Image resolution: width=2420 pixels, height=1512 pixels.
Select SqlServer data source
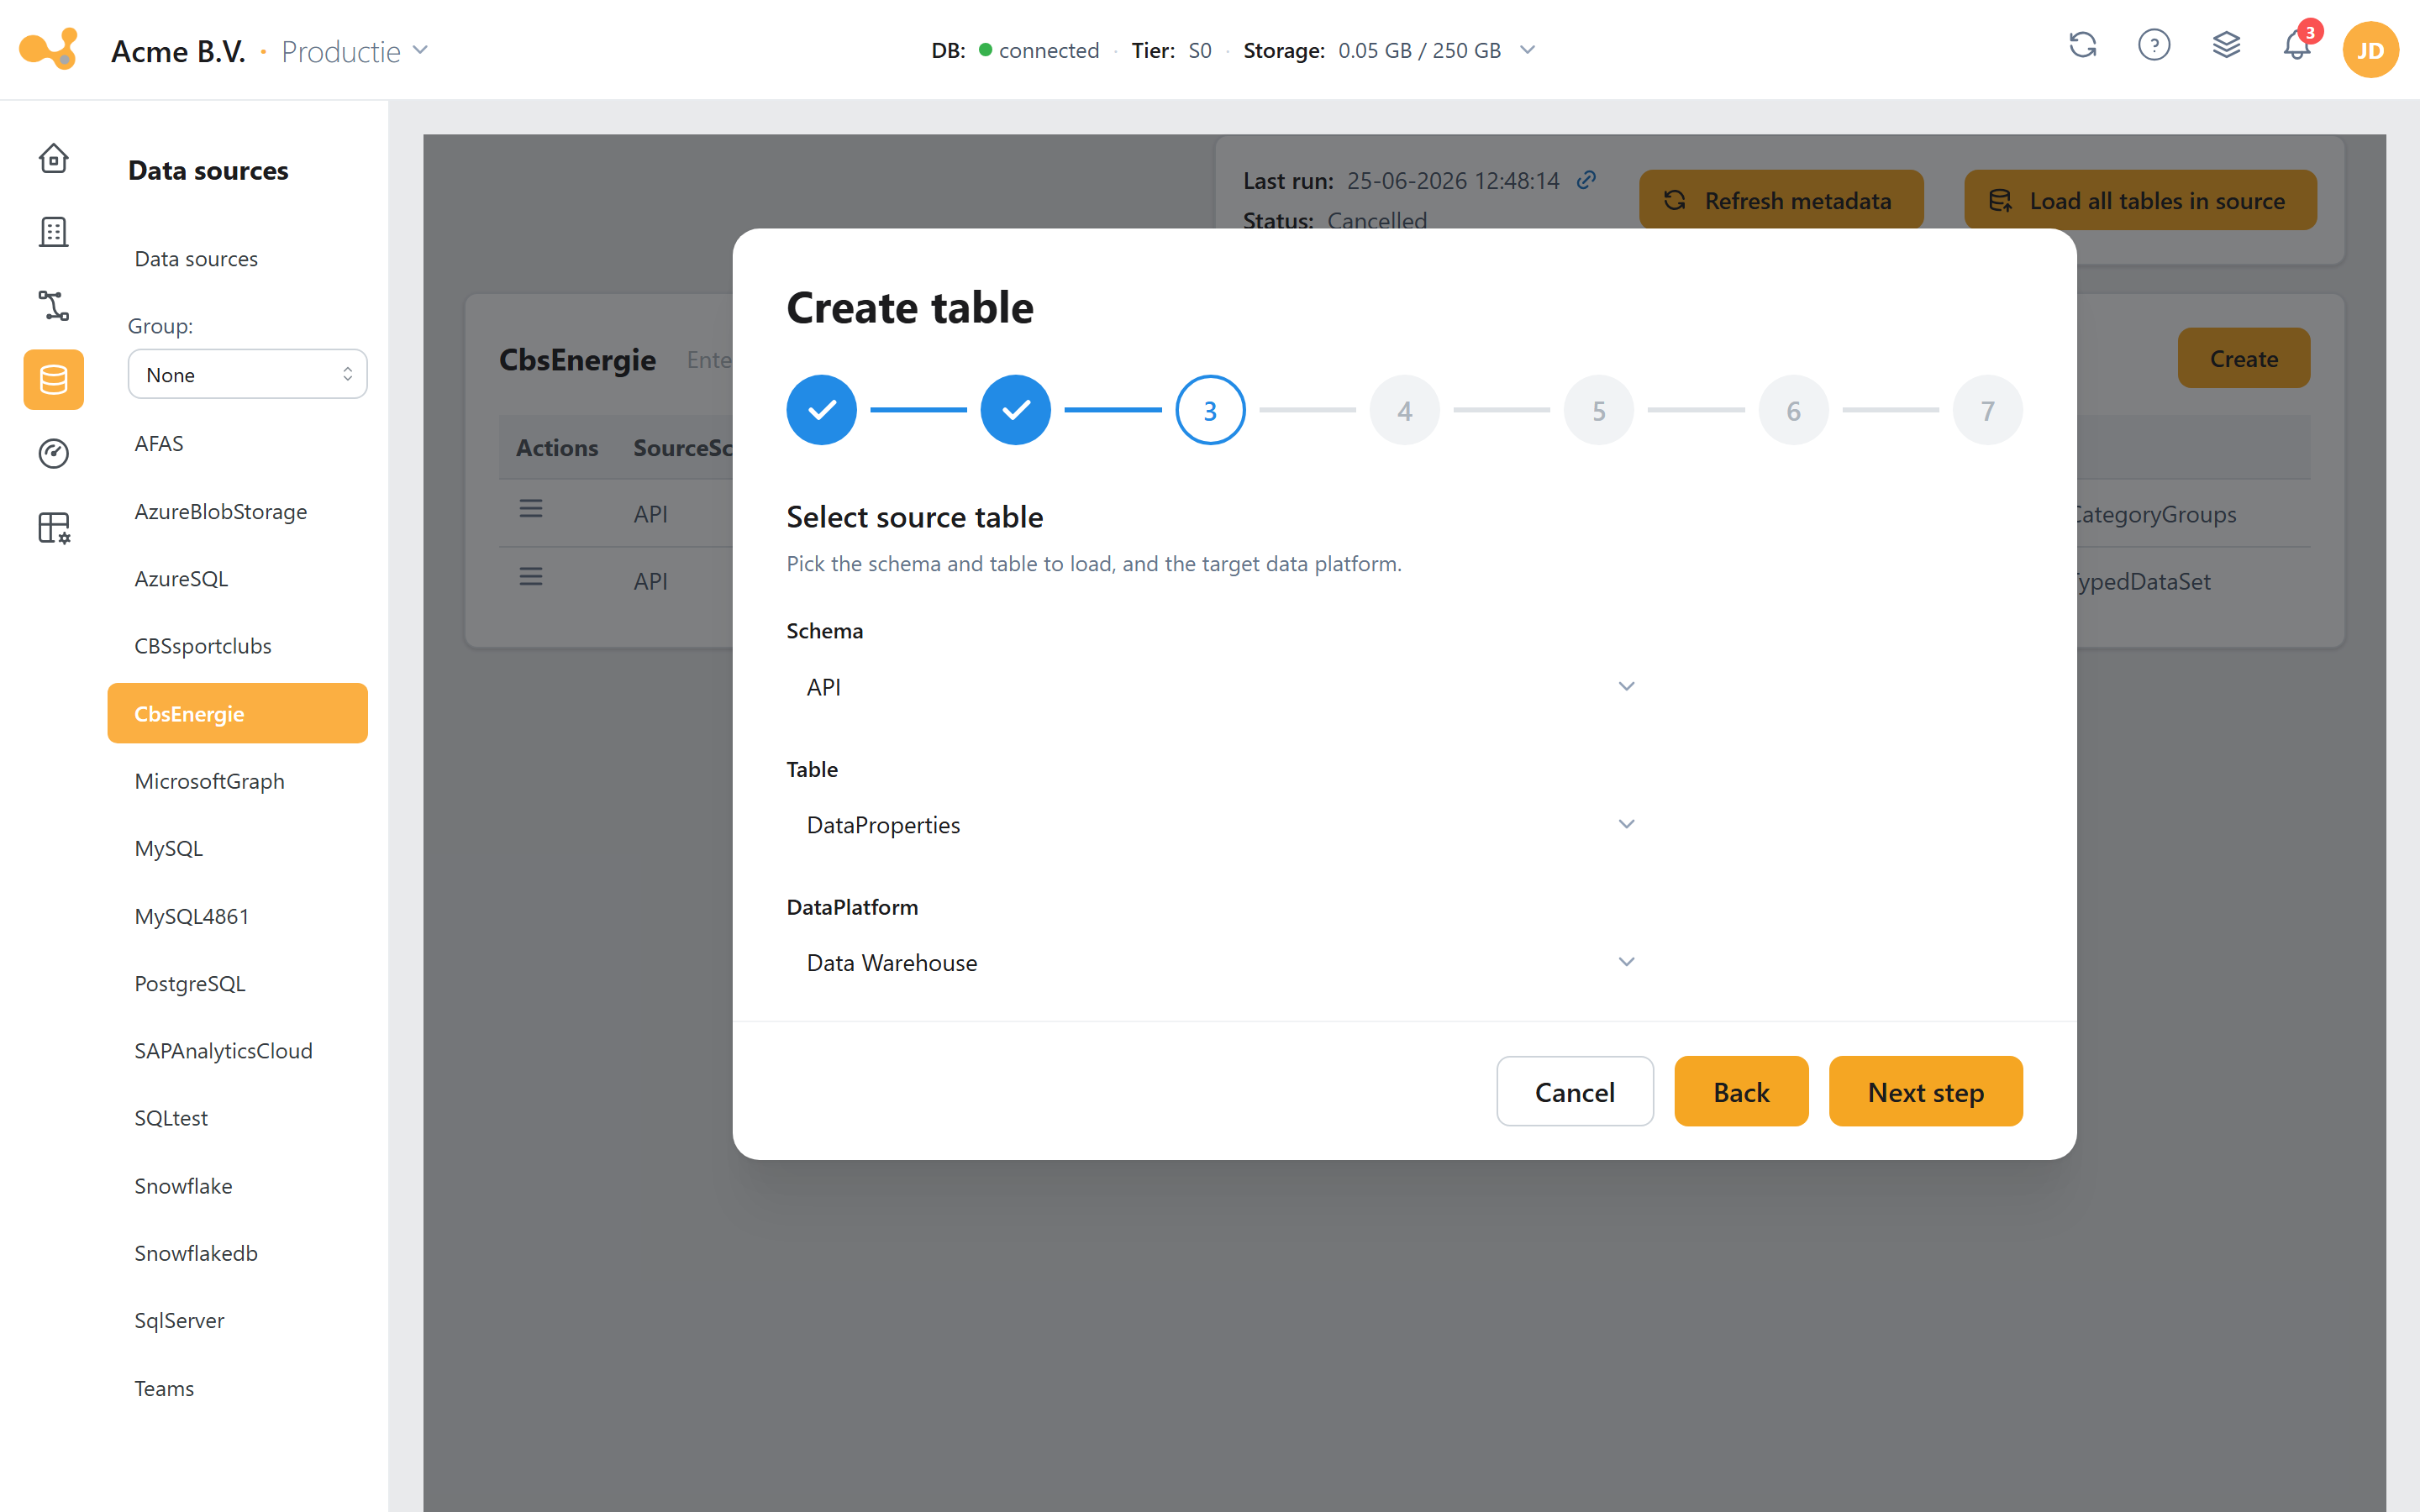(237, 1320)
